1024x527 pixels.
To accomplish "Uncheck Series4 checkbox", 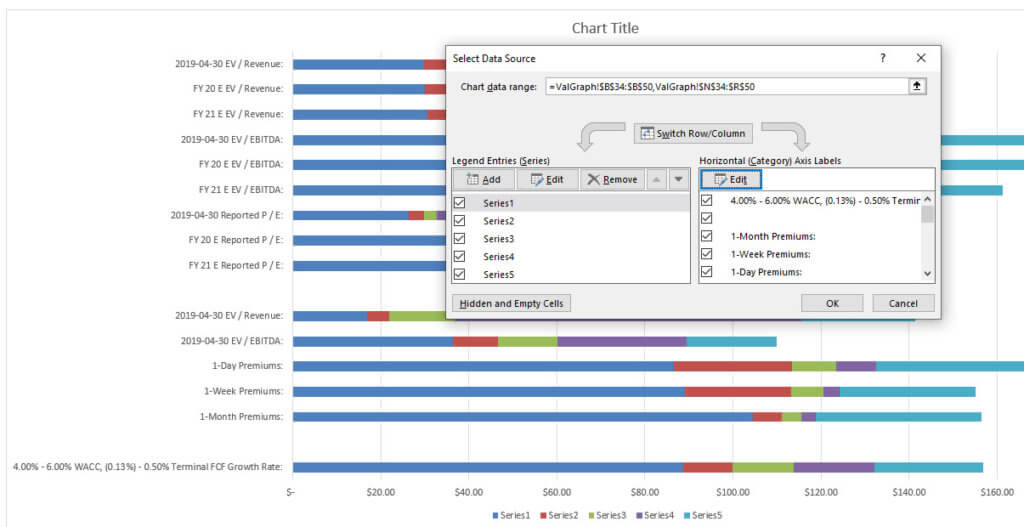I will point(459,257).
